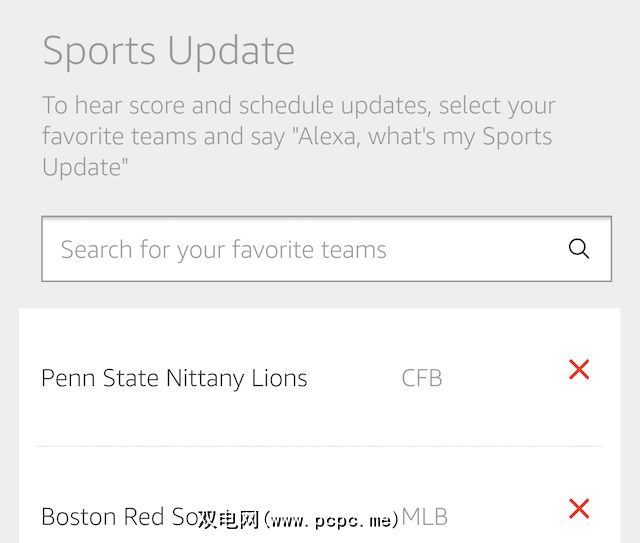The image size is (640, 543).
Task: Select the Boston Red Sox team name
Action: click(115, 517)
